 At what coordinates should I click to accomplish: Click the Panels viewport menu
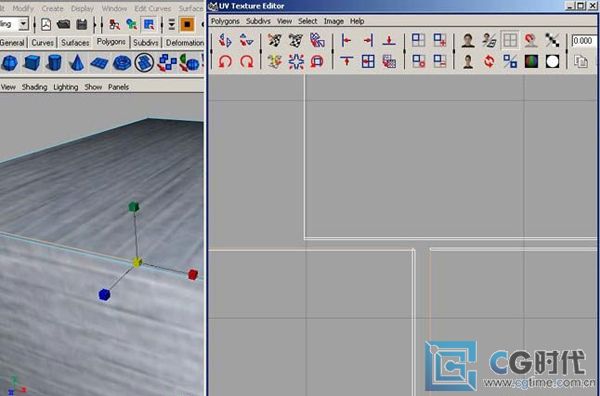tap(118, 87)
